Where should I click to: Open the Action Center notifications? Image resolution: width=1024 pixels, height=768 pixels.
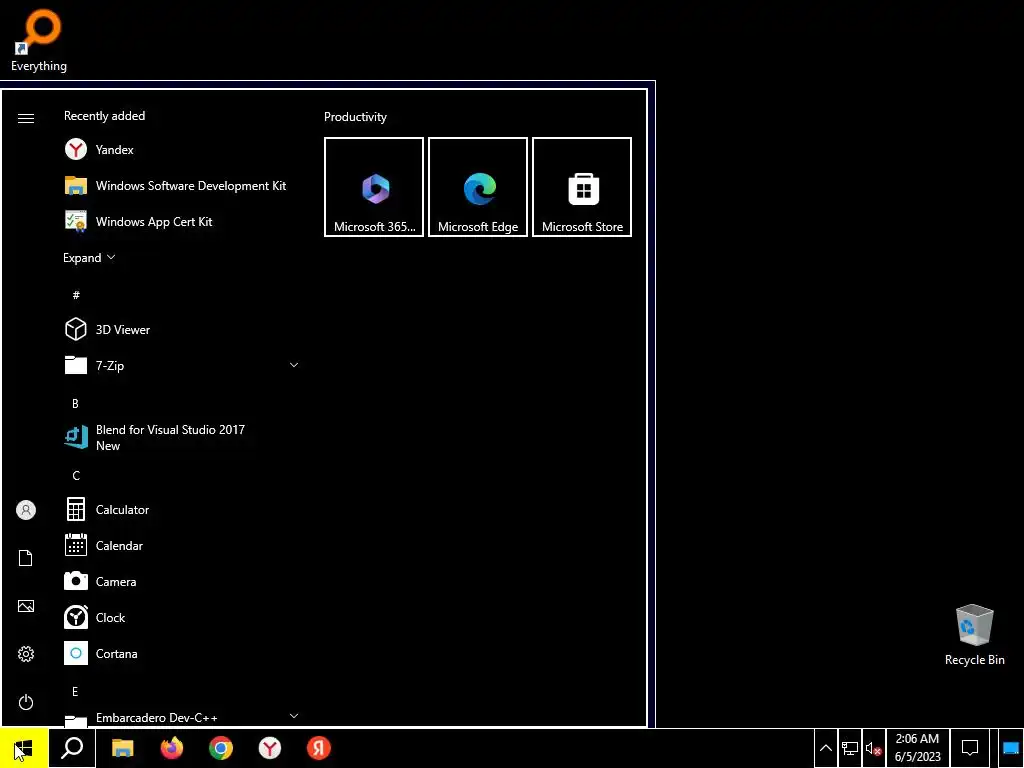point(970,748)
